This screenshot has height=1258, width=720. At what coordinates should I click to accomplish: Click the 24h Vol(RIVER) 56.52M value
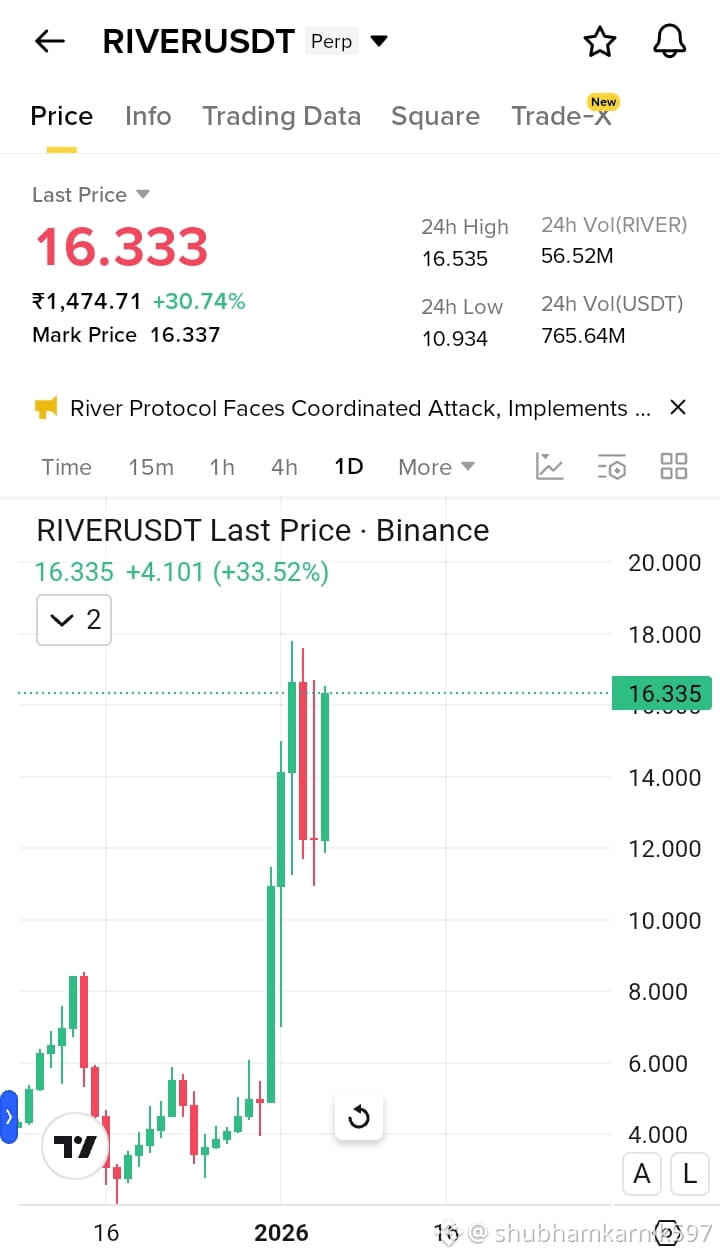pos(577,256)
